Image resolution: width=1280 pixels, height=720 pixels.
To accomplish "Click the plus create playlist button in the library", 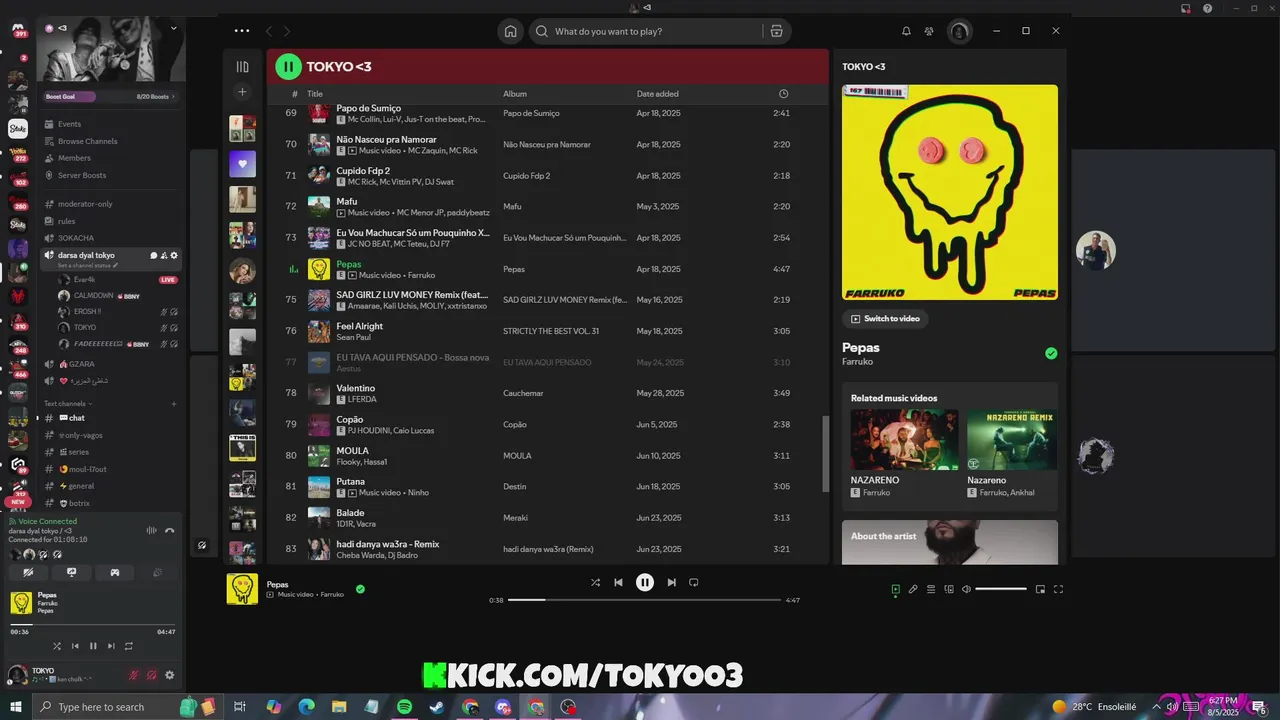I will click(x=242, y=92).
